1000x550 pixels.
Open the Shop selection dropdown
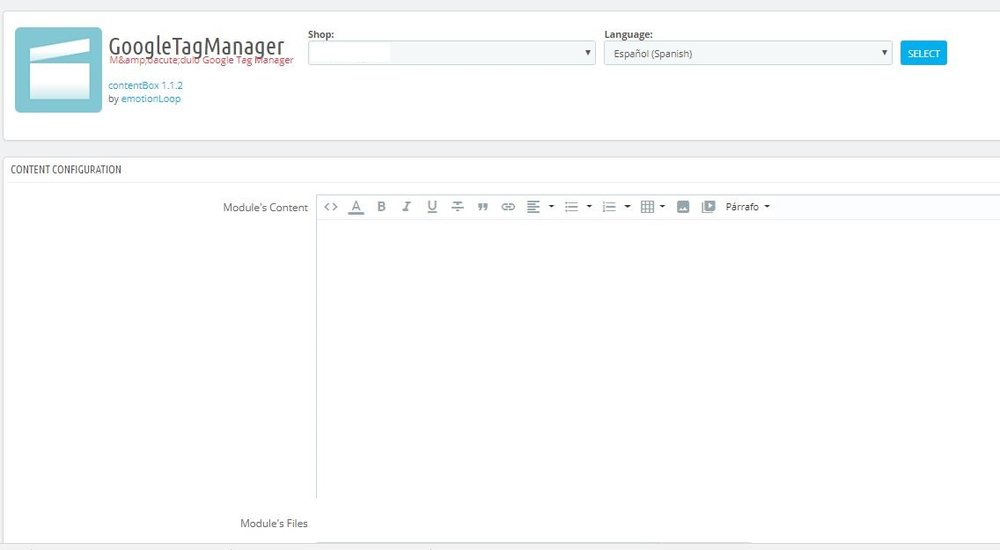point(452,53)
